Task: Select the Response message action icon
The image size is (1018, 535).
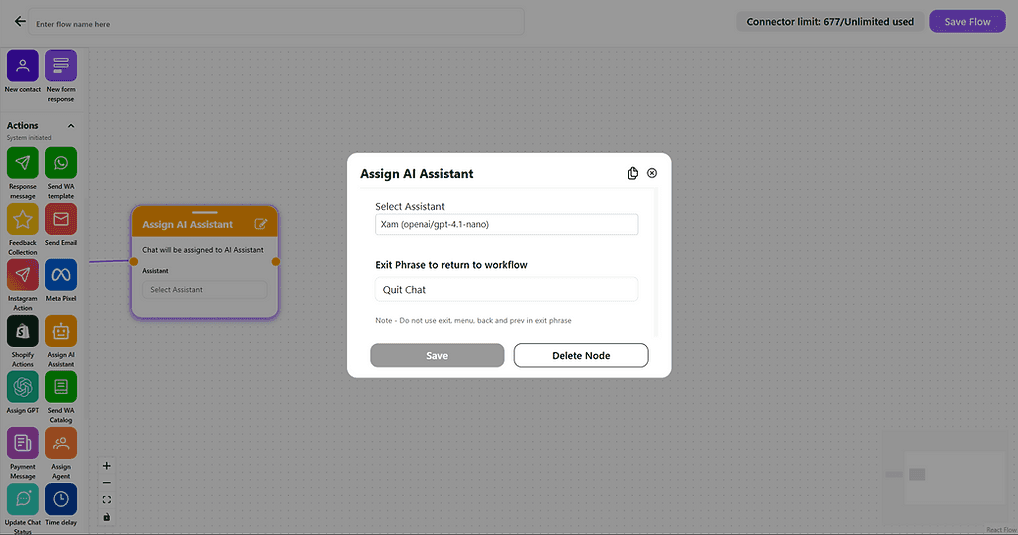Action: tap(23, 162)
